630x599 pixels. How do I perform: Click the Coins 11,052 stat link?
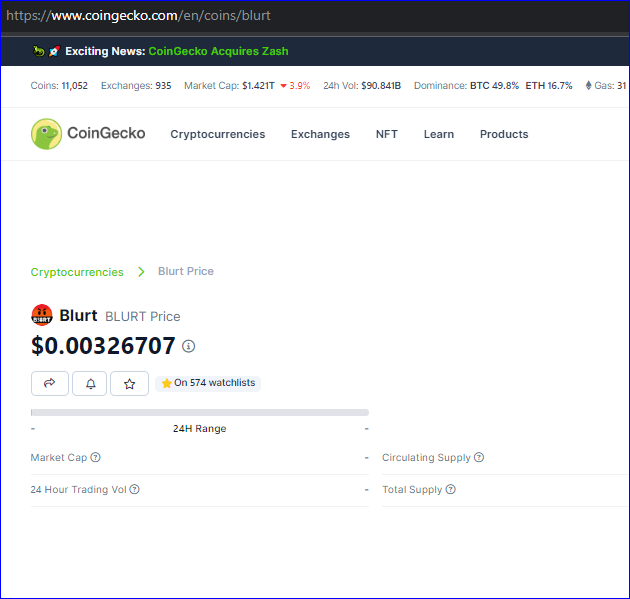click(x=59, y=86)
